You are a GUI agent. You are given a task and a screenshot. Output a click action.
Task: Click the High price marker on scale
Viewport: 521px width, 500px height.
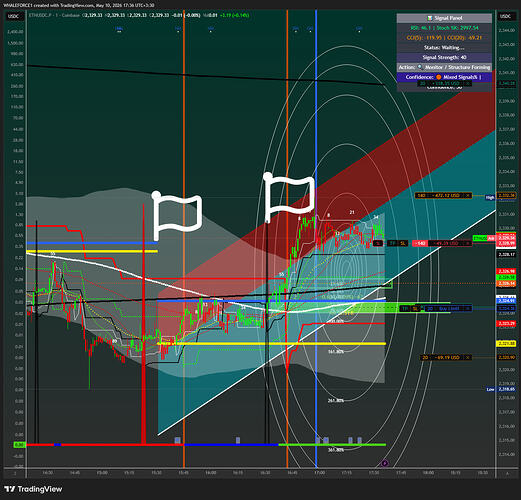click(x=490, y=198)
